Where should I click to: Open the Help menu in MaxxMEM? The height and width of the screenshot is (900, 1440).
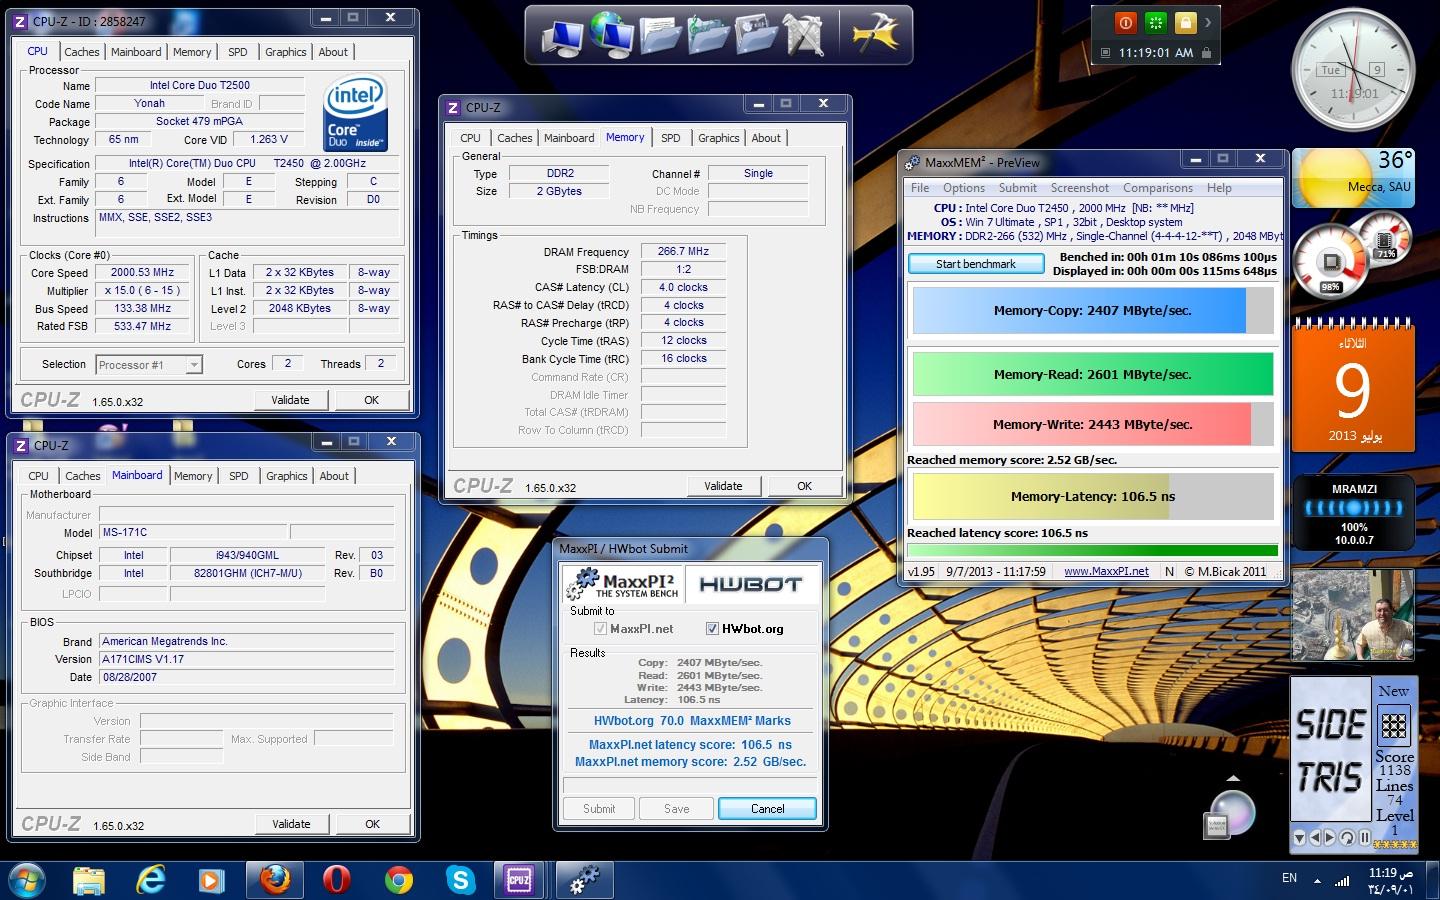(x=1219, y=188)
